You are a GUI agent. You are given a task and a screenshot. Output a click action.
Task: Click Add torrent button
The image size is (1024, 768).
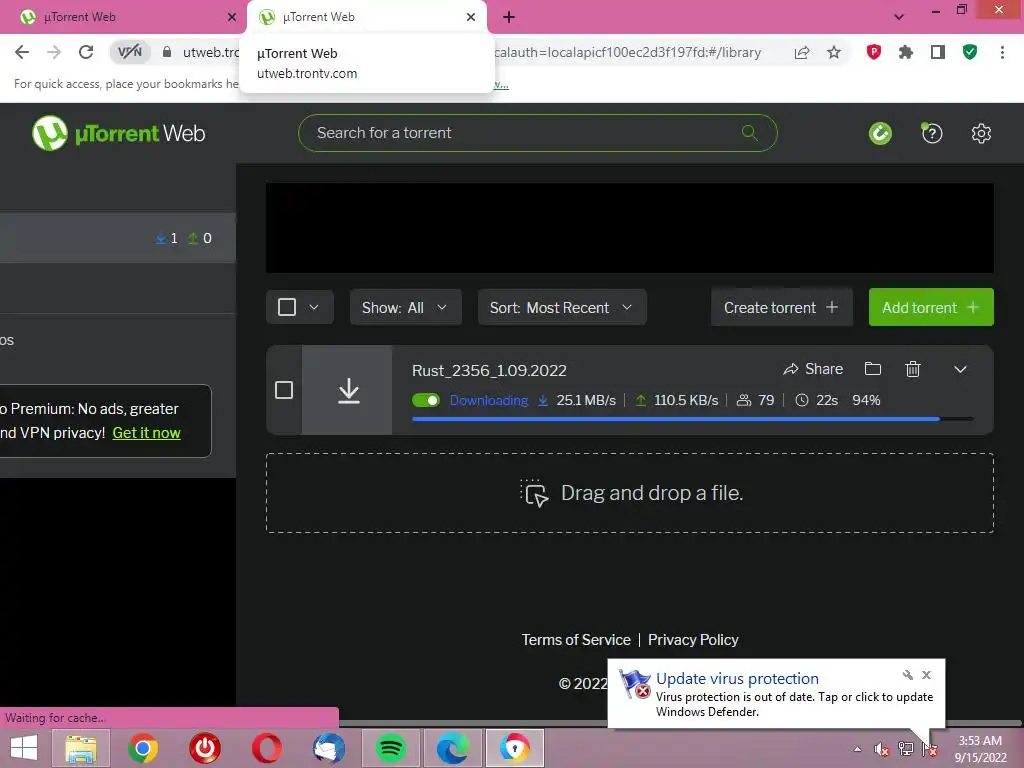931,307
